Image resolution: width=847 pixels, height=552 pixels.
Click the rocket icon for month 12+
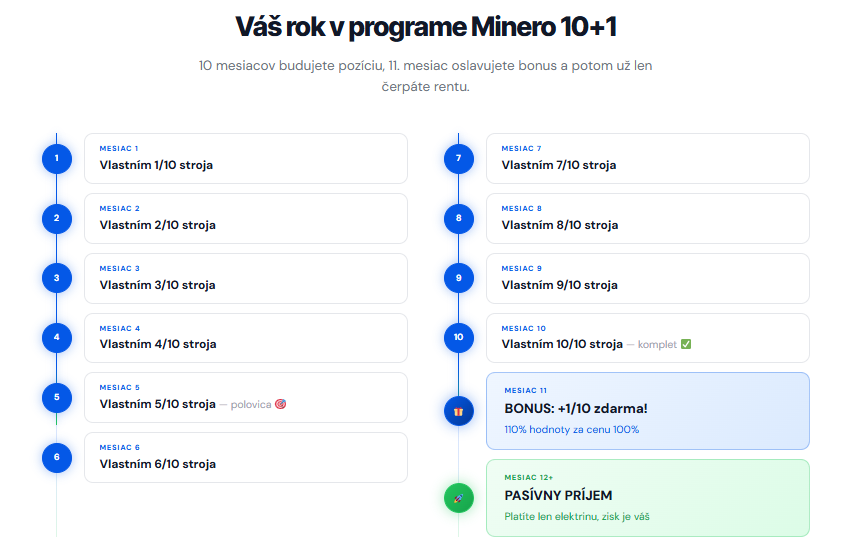(x=458, y=497)
